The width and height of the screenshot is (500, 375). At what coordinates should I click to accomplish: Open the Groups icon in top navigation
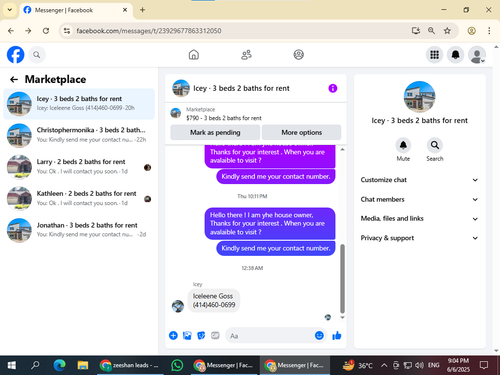(298, 55)
